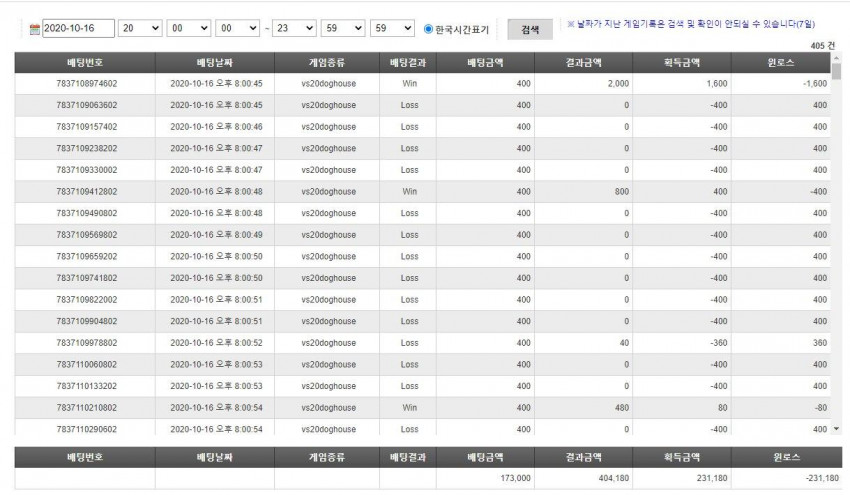The height and width of the screenshot is (495, 850).
Task: Select bet number 7837109157402
Action: point(87,127)
